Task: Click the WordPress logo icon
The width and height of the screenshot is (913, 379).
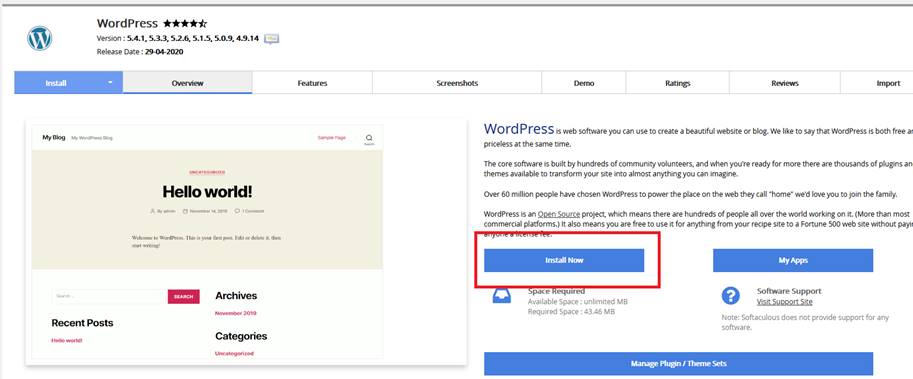Action: coord(40,38)
